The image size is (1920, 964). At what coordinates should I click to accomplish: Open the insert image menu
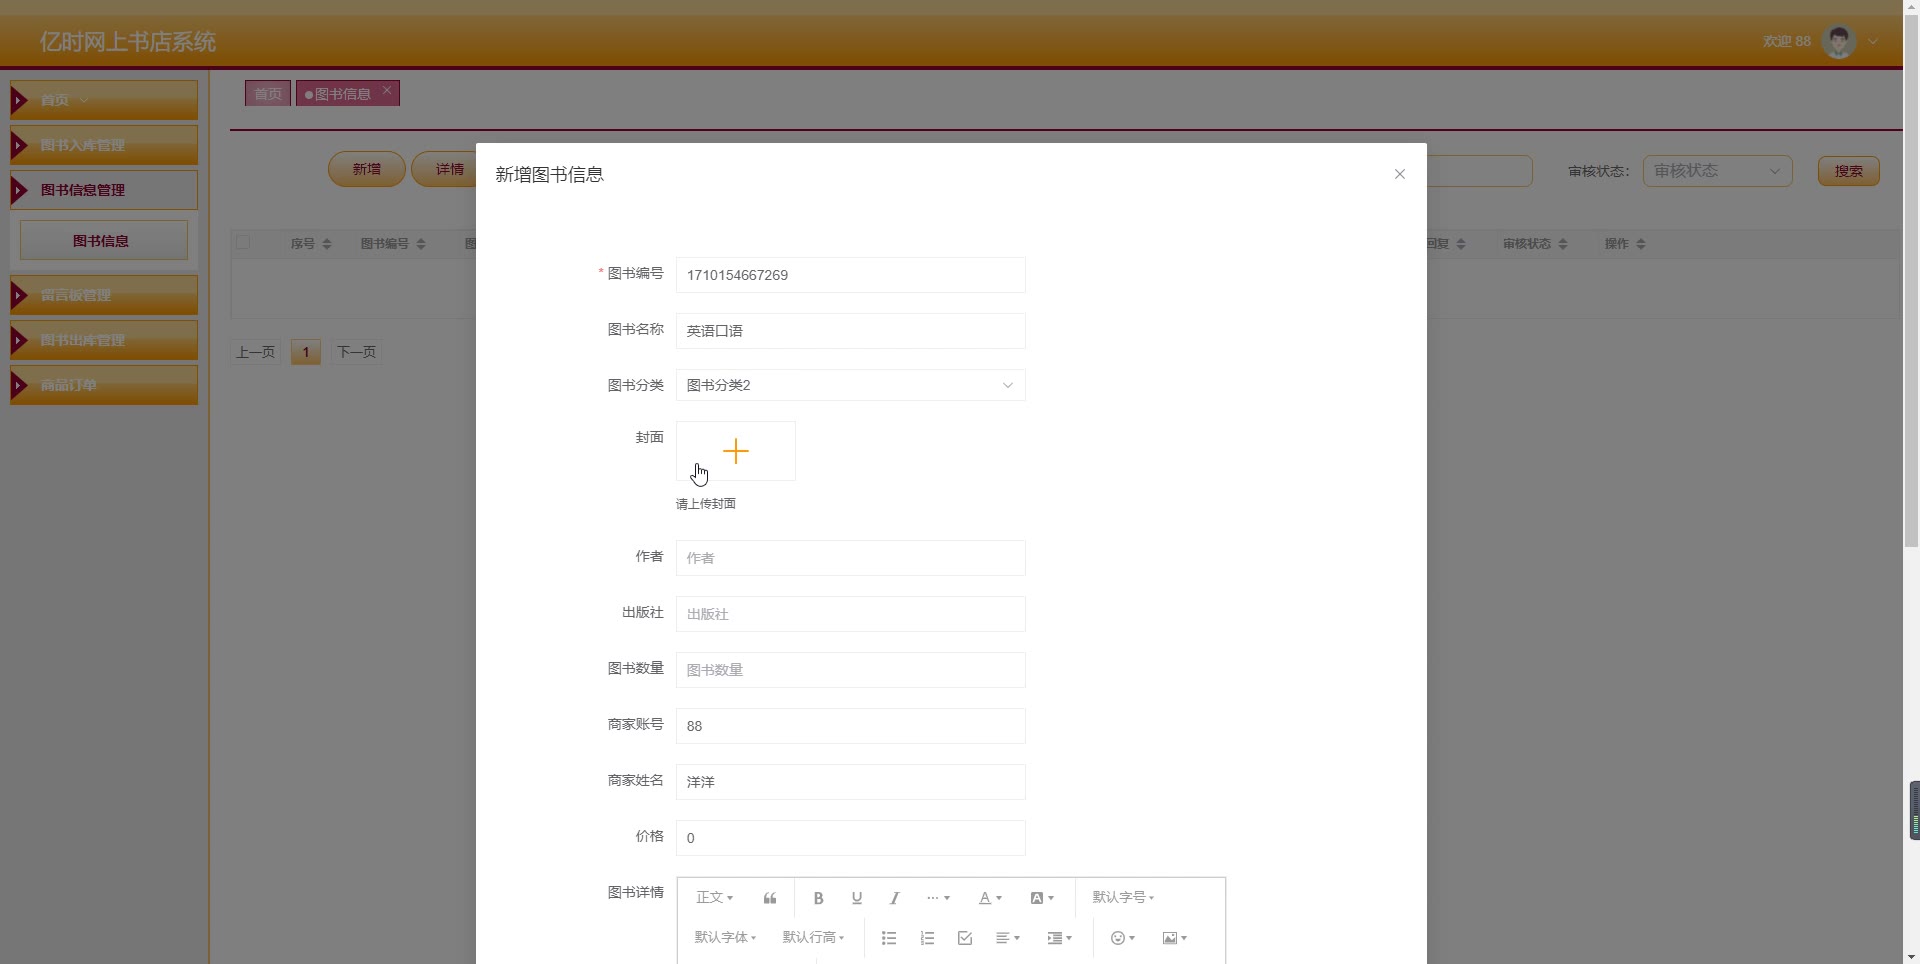(1175, 938)
